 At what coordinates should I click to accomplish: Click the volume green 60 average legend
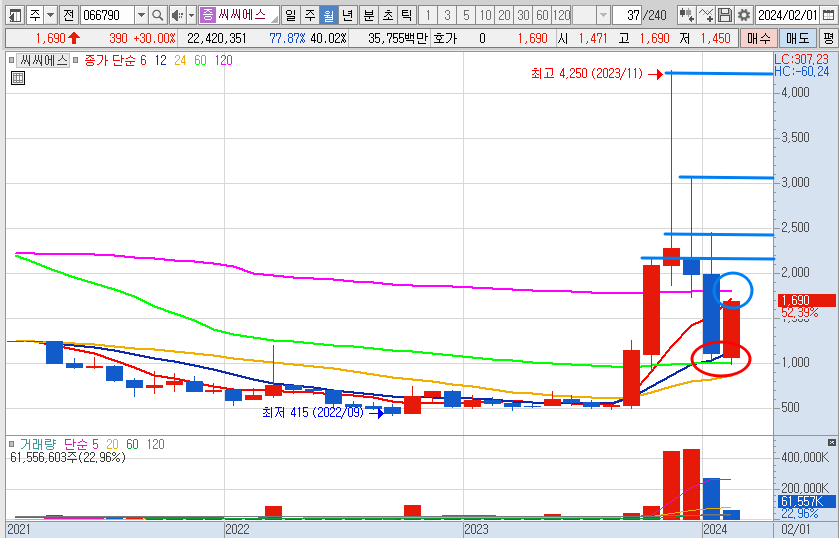(x=132, y=444)
